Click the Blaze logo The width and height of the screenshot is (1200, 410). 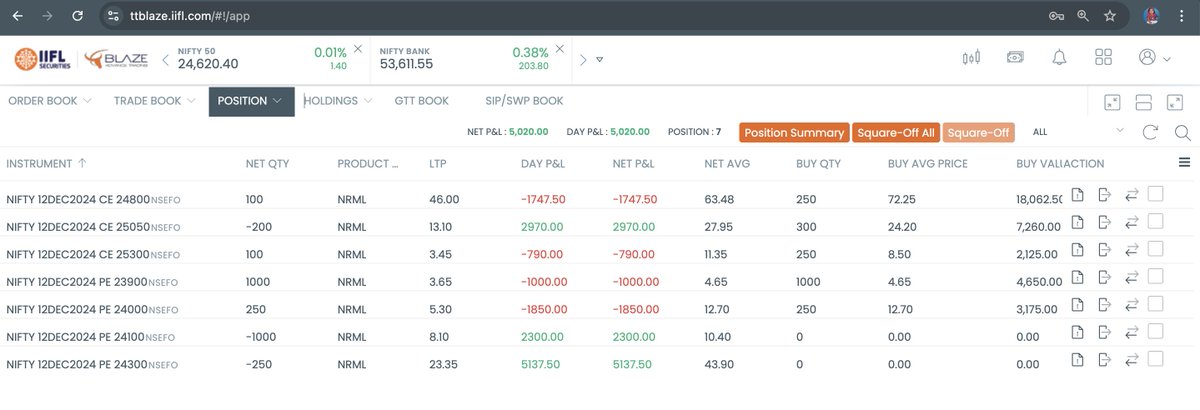pyautogui.click(x=115, y=60)
